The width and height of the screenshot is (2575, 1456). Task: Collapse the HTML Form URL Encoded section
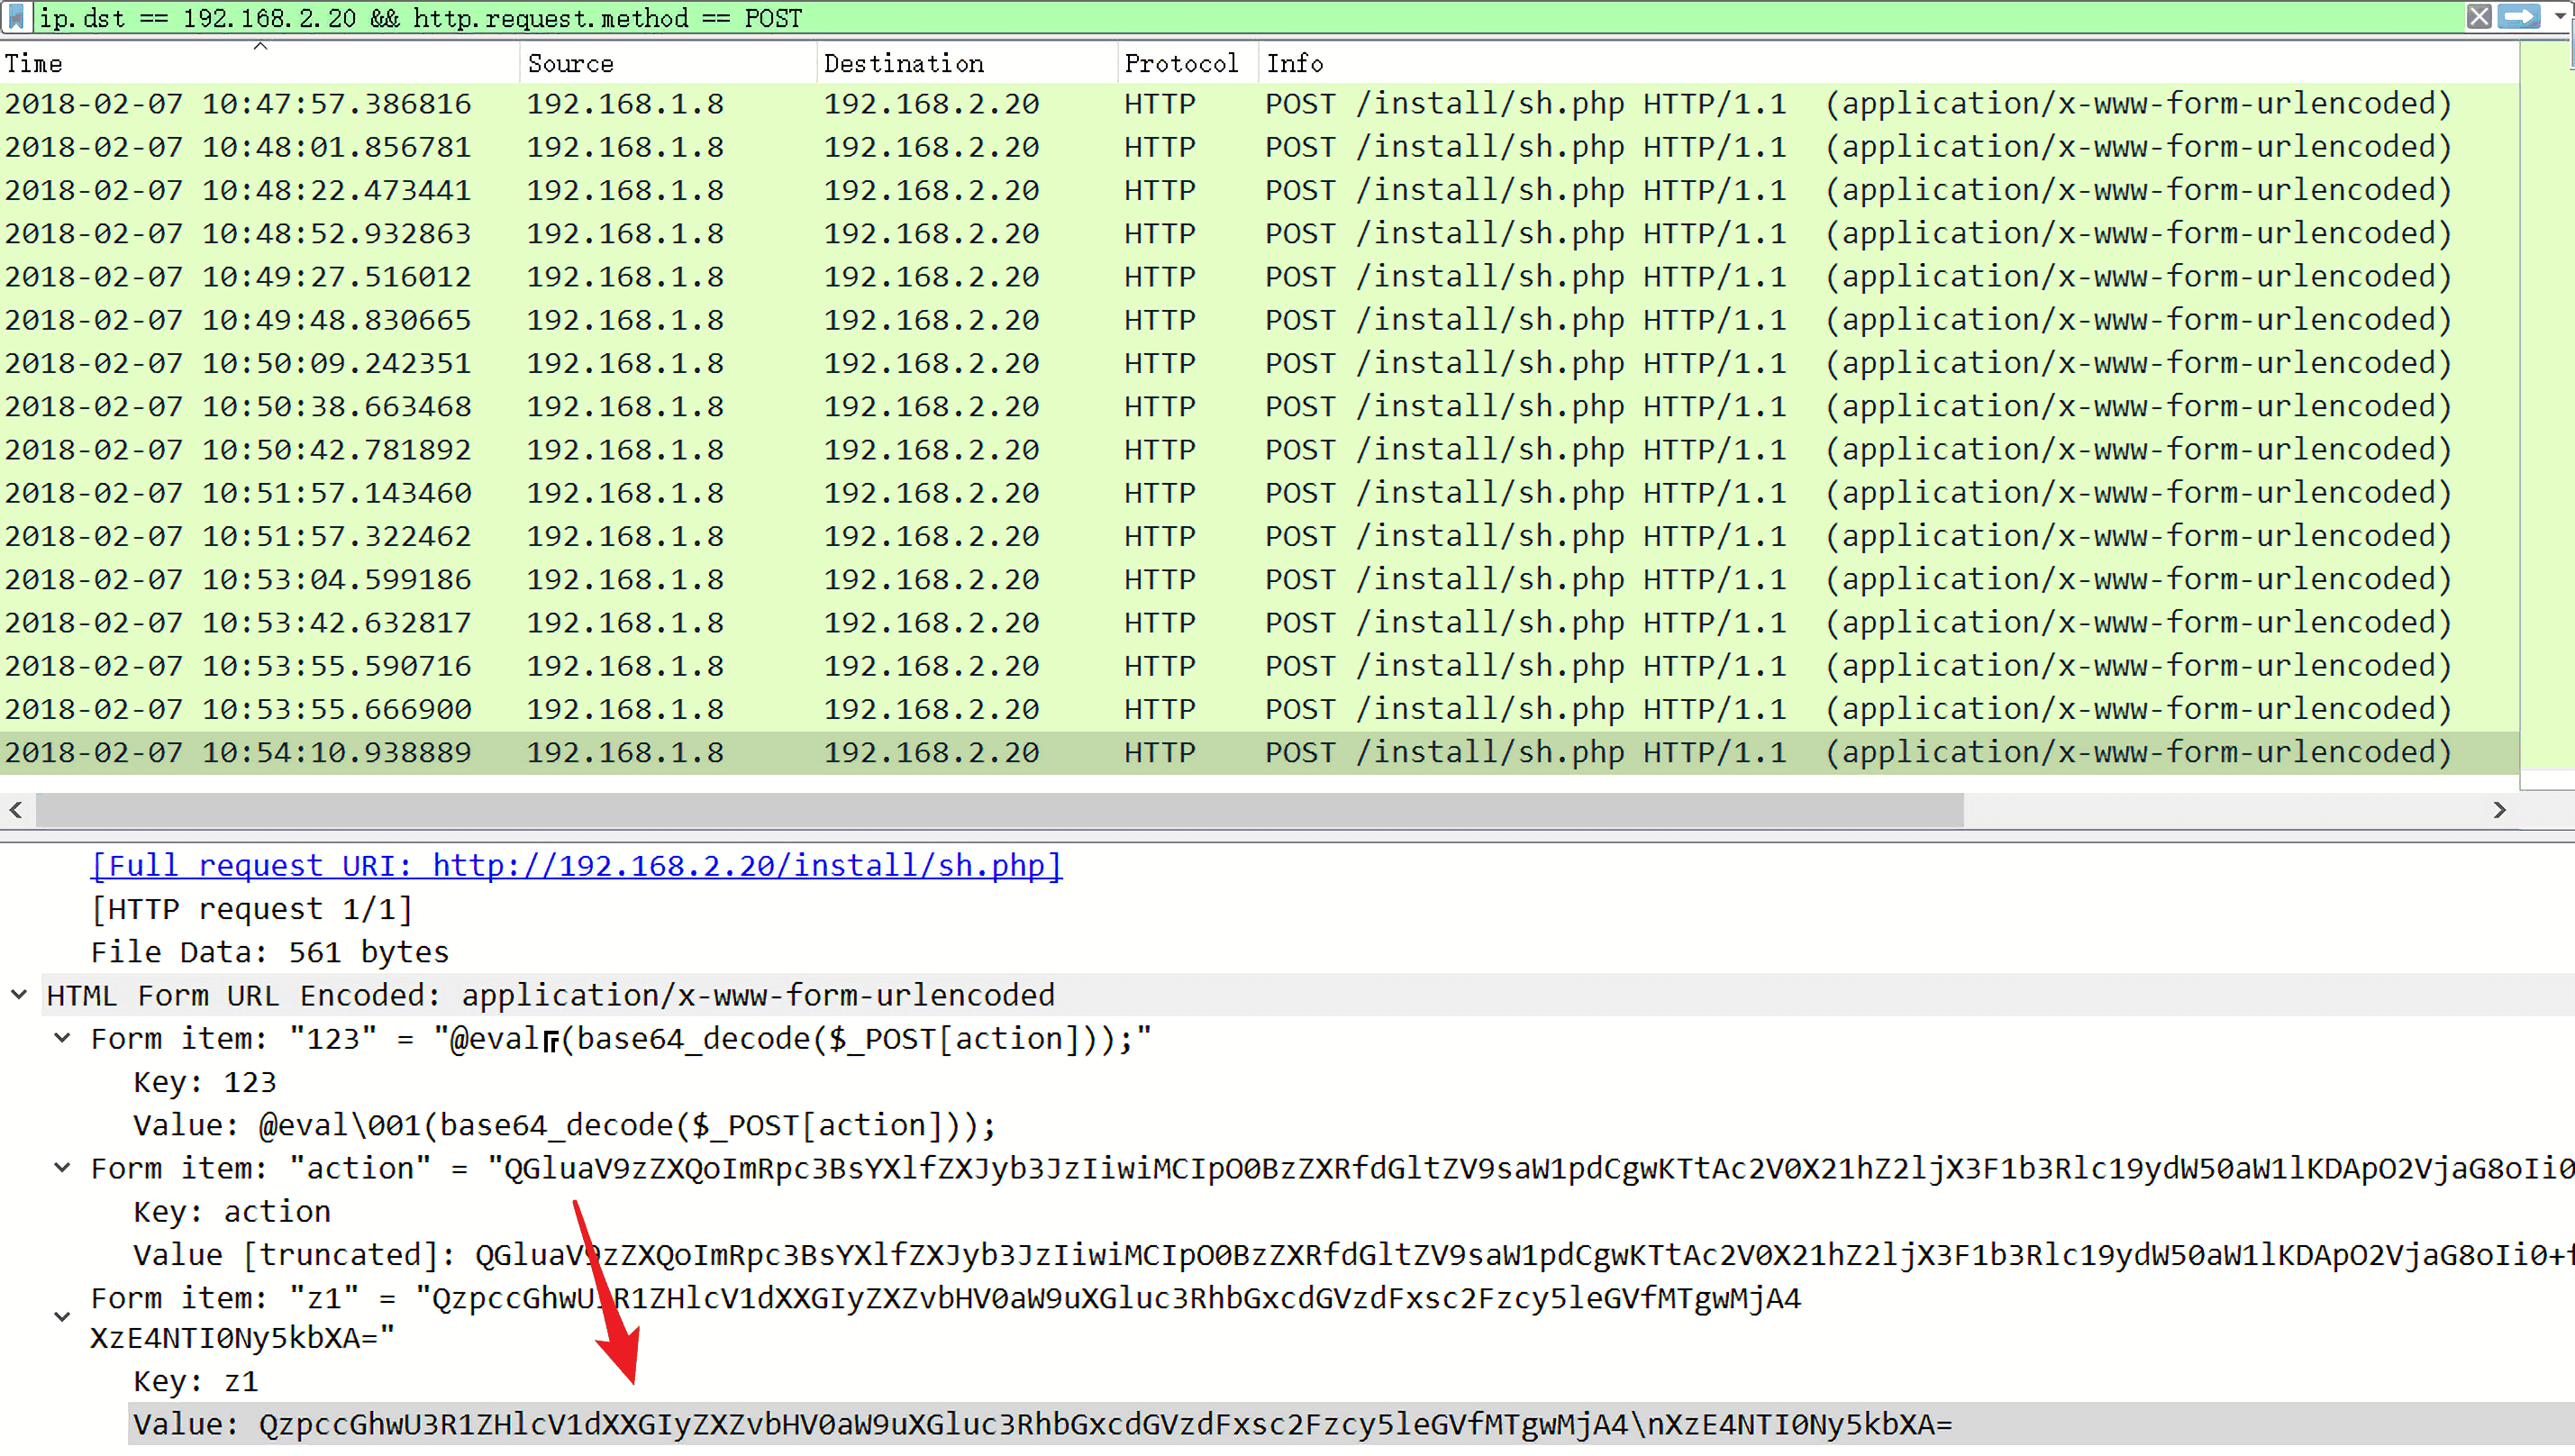click(x=19, y=995)
